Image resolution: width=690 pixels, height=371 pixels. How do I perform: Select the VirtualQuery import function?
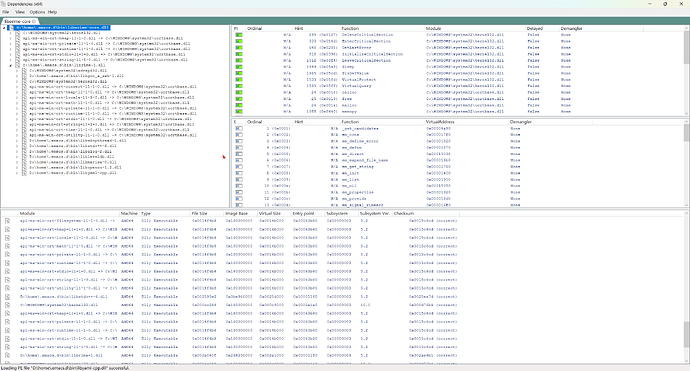click(356, 86)
